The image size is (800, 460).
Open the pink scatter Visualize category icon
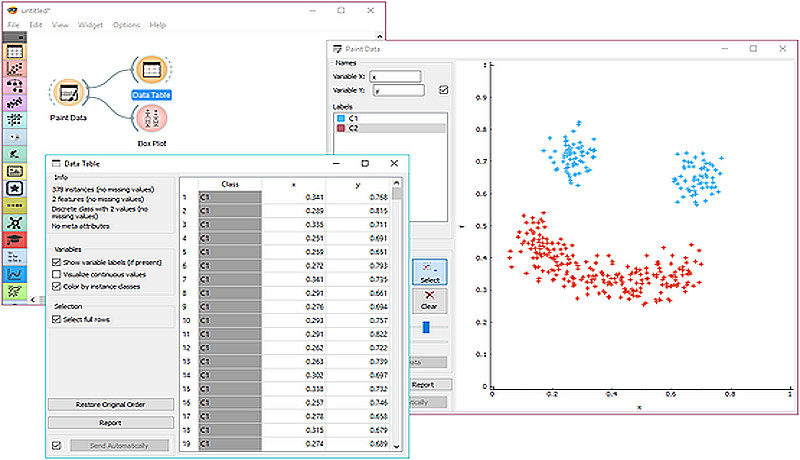coord(14,68)
